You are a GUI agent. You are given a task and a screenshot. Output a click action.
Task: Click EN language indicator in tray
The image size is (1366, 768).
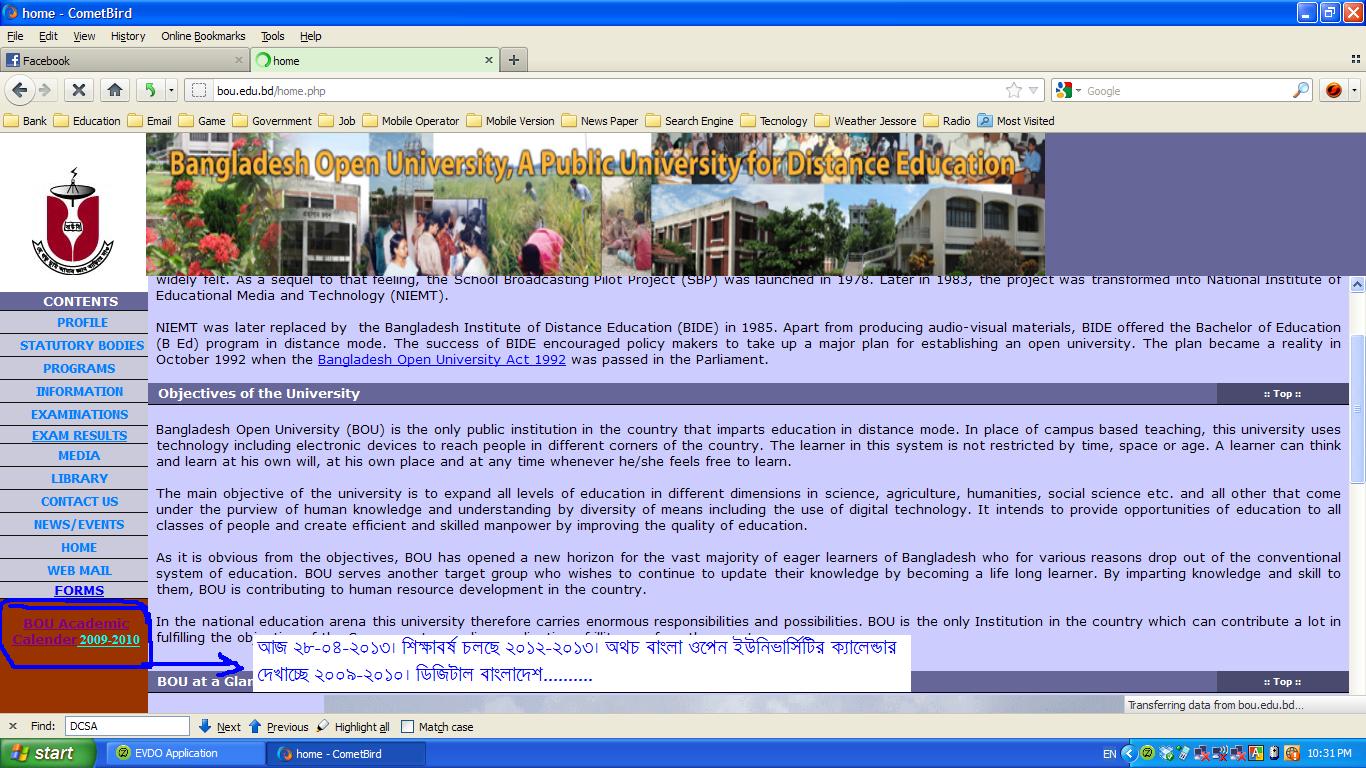pyautogui.click(x=1109, y=753)
